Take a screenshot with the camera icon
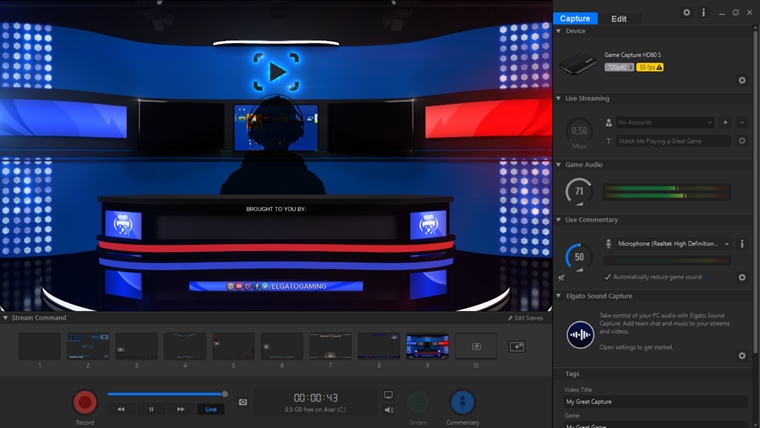Image resolution: width=760 pixels, height=428 pixels. pyautogui.click(x=243, y=402)
